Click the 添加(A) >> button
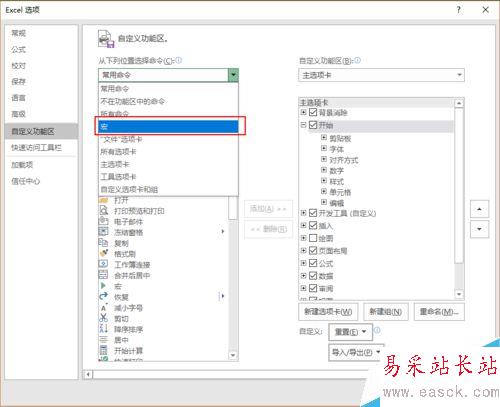This screenshot has width=500, height=407. (x=268, y=209)
